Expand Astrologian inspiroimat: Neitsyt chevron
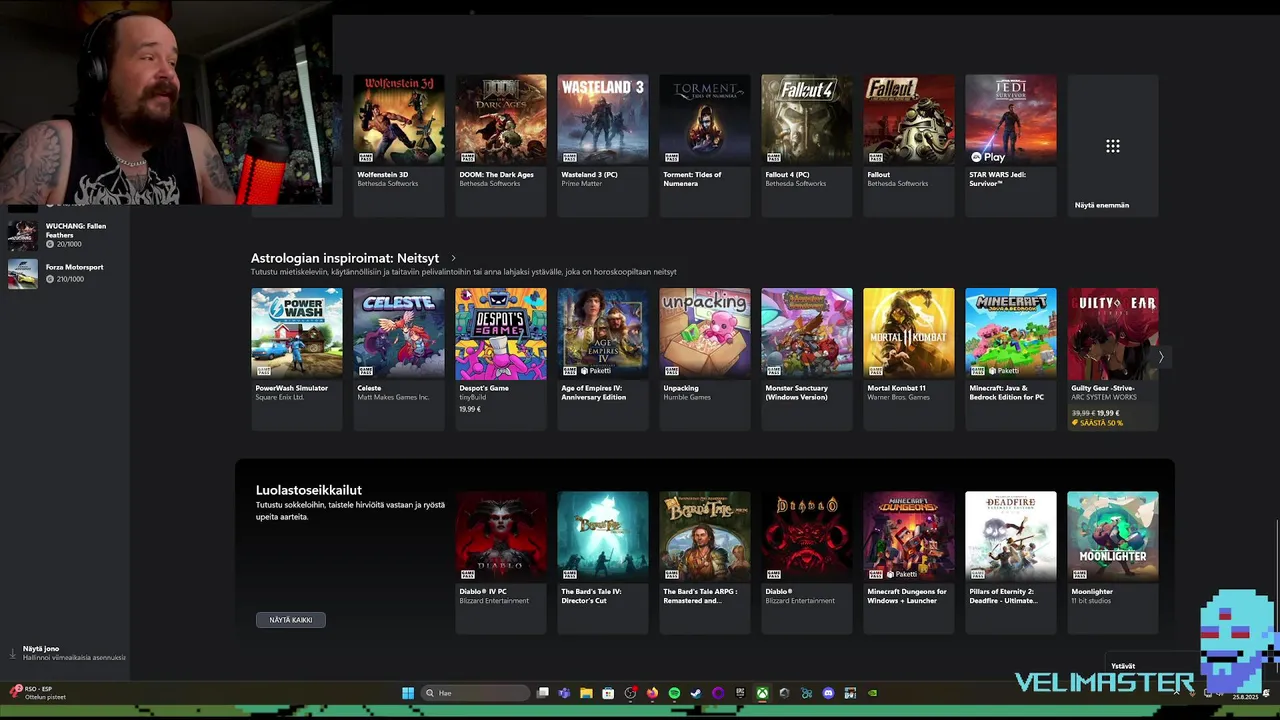This screenshot has width=1280, height=720. [x=453, y=258]
